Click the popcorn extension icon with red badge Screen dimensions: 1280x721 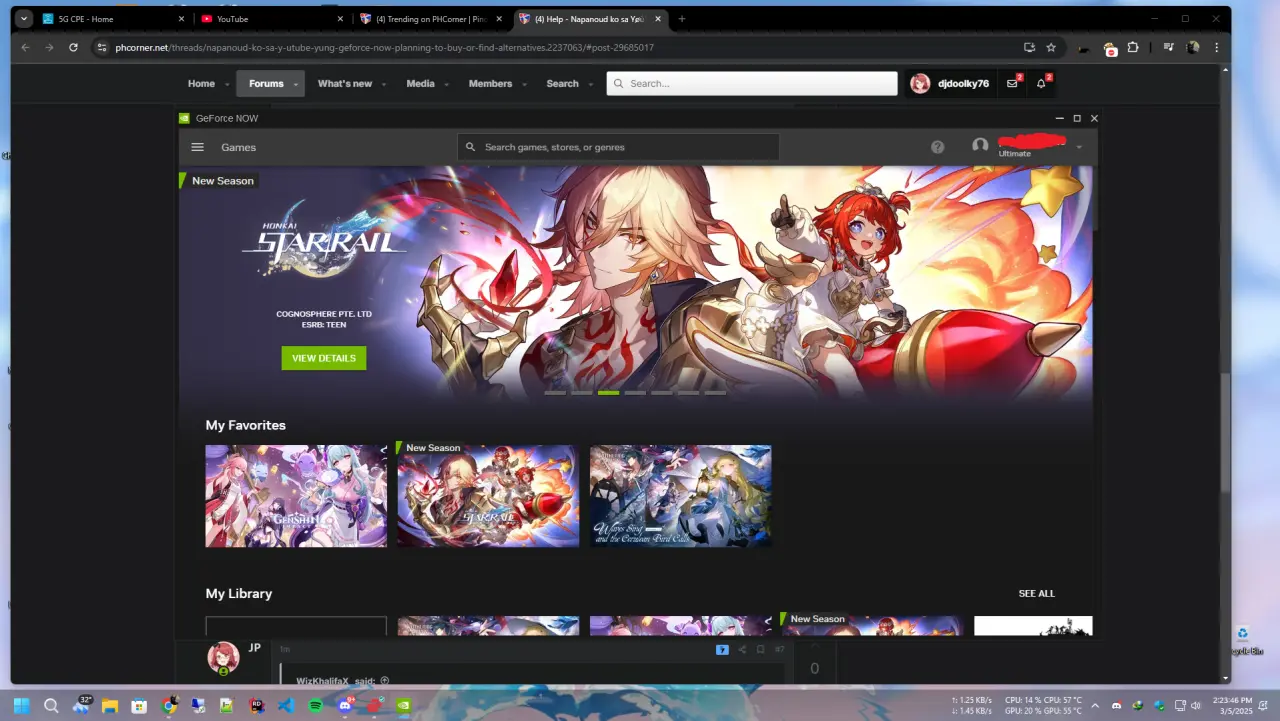pos(1109,48)
